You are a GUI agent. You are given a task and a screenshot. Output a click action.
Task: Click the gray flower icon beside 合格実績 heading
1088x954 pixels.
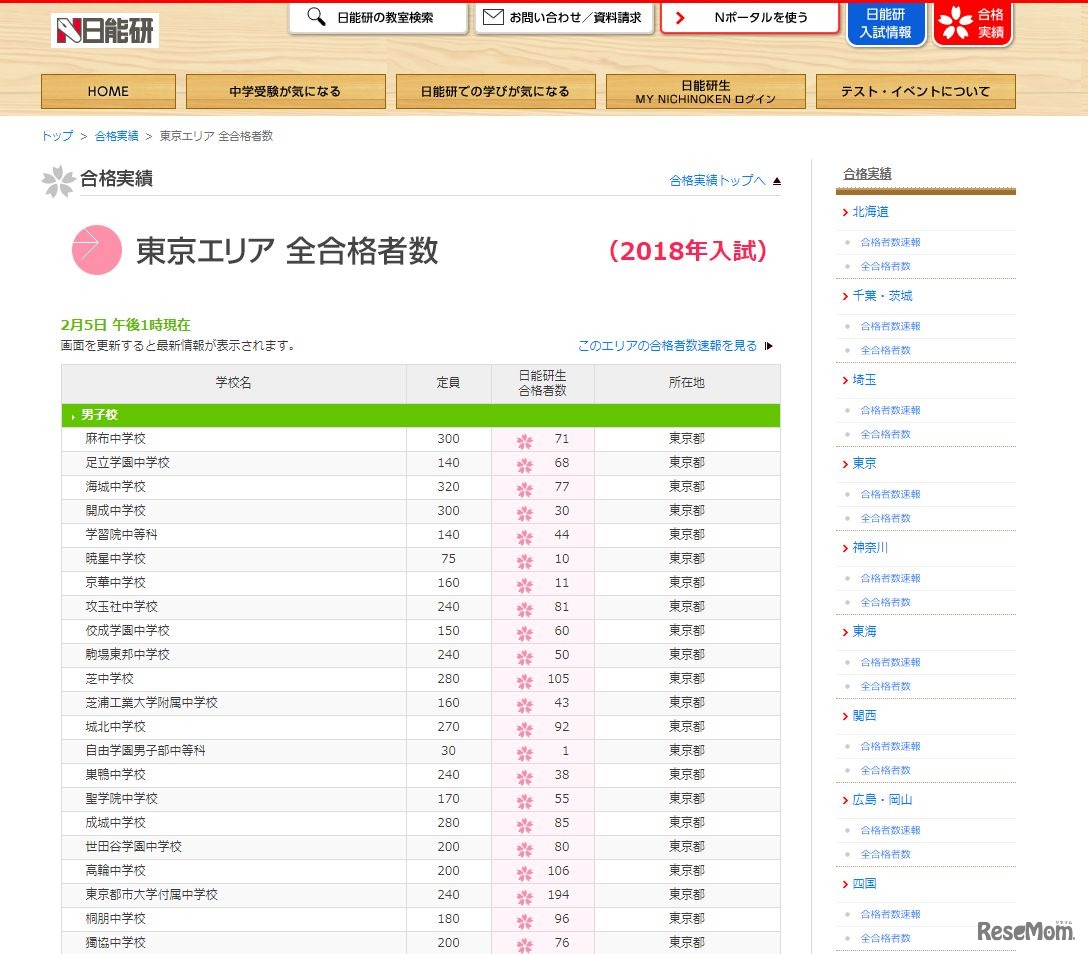[x=58, y=181]
